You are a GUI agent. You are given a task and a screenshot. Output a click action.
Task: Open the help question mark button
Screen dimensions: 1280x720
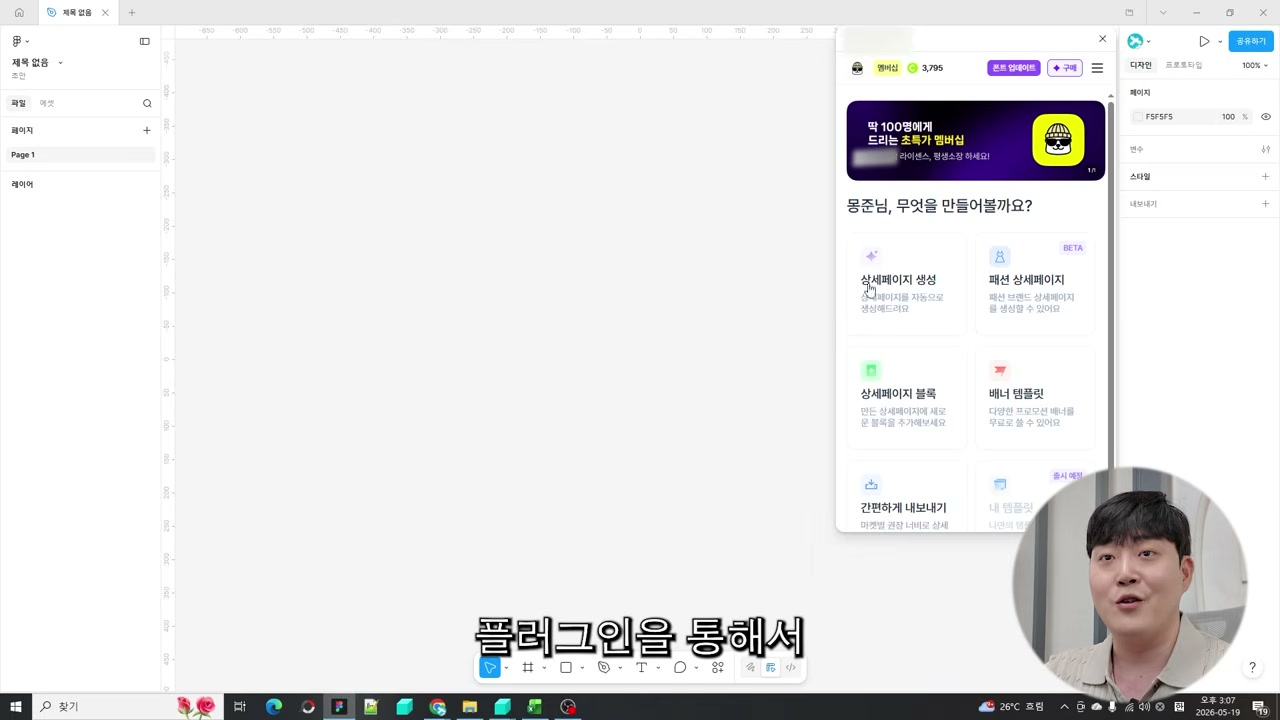click(1252, 668)
